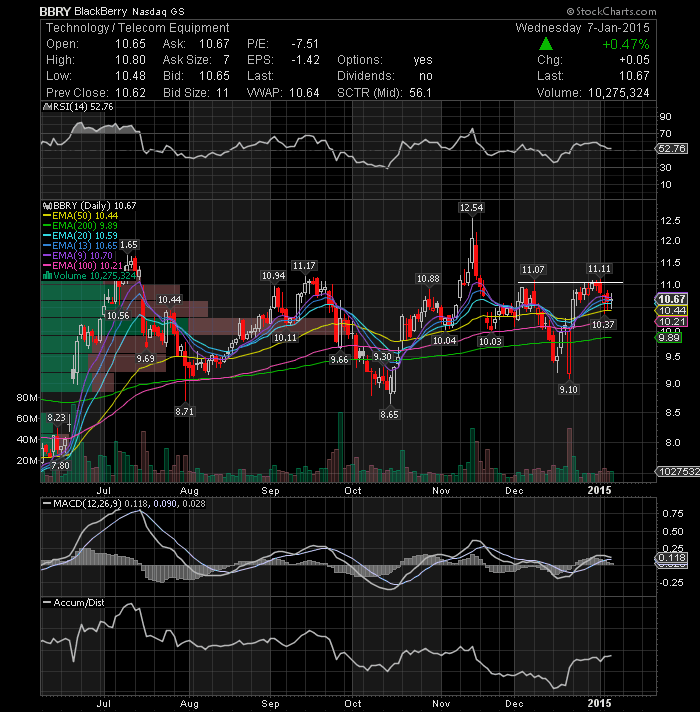
Task: Click the Open 10.65 value
Action: pyautogui.click(x=130, y=44)
